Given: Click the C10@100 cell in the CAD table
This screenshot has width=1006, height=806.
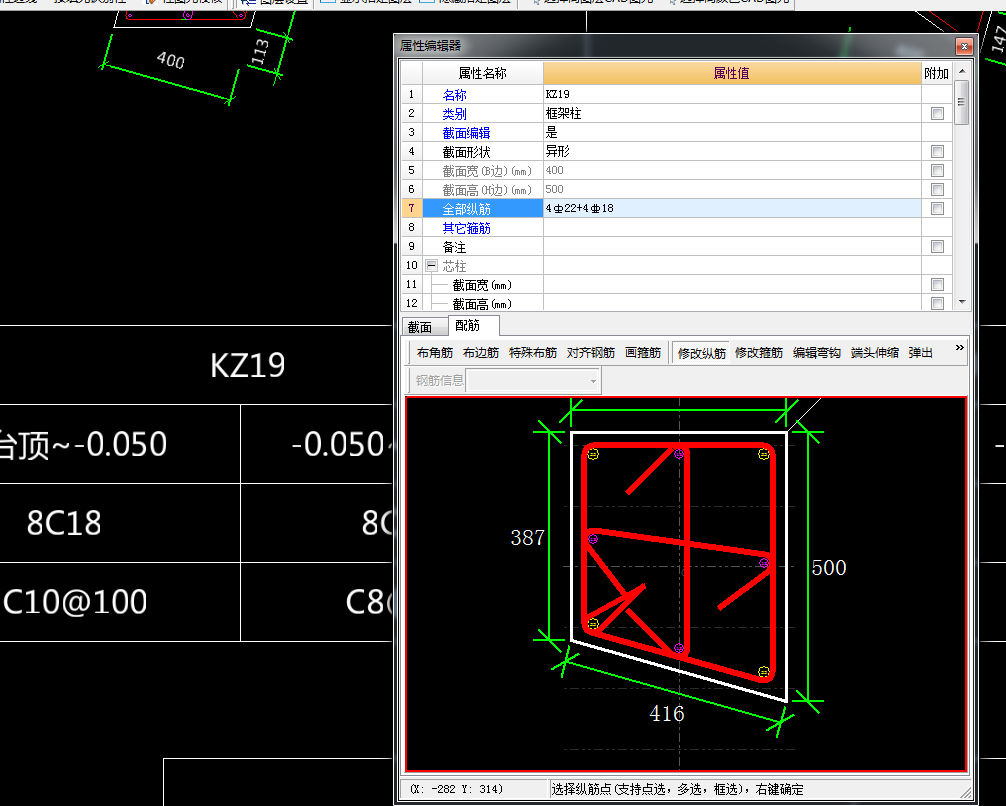Looking at the screenshot, I should click(x=75, y=603).
